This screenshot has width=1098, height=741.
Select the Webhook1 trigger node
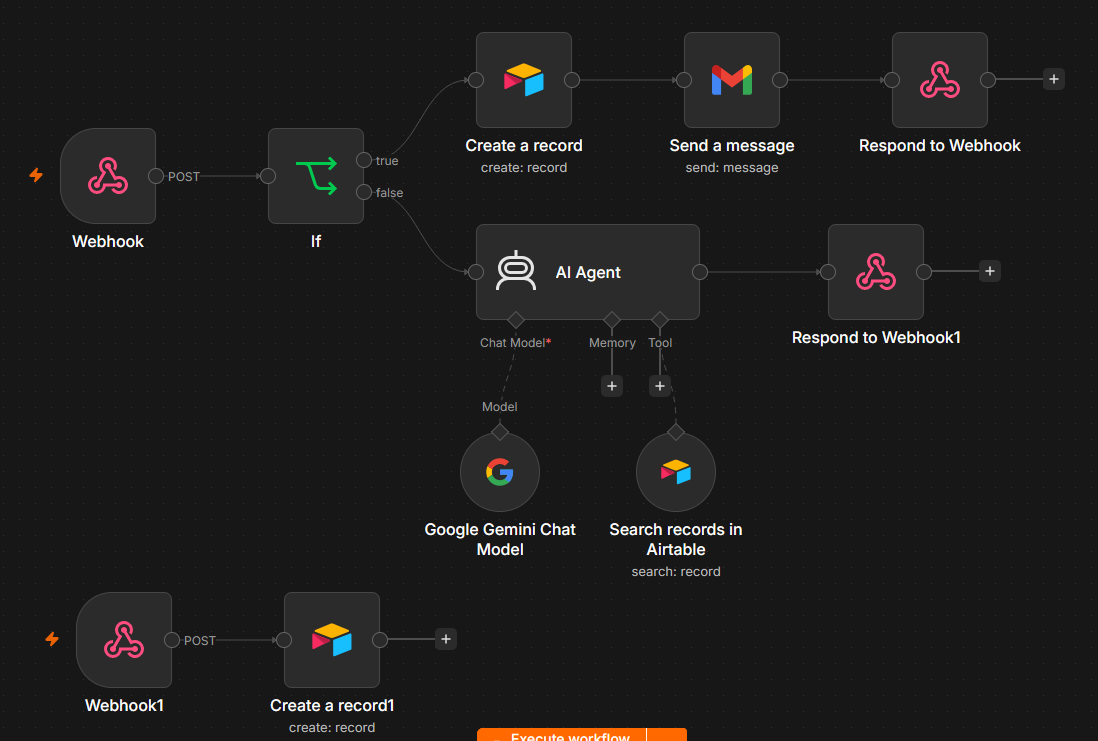(x=124, y=639)
